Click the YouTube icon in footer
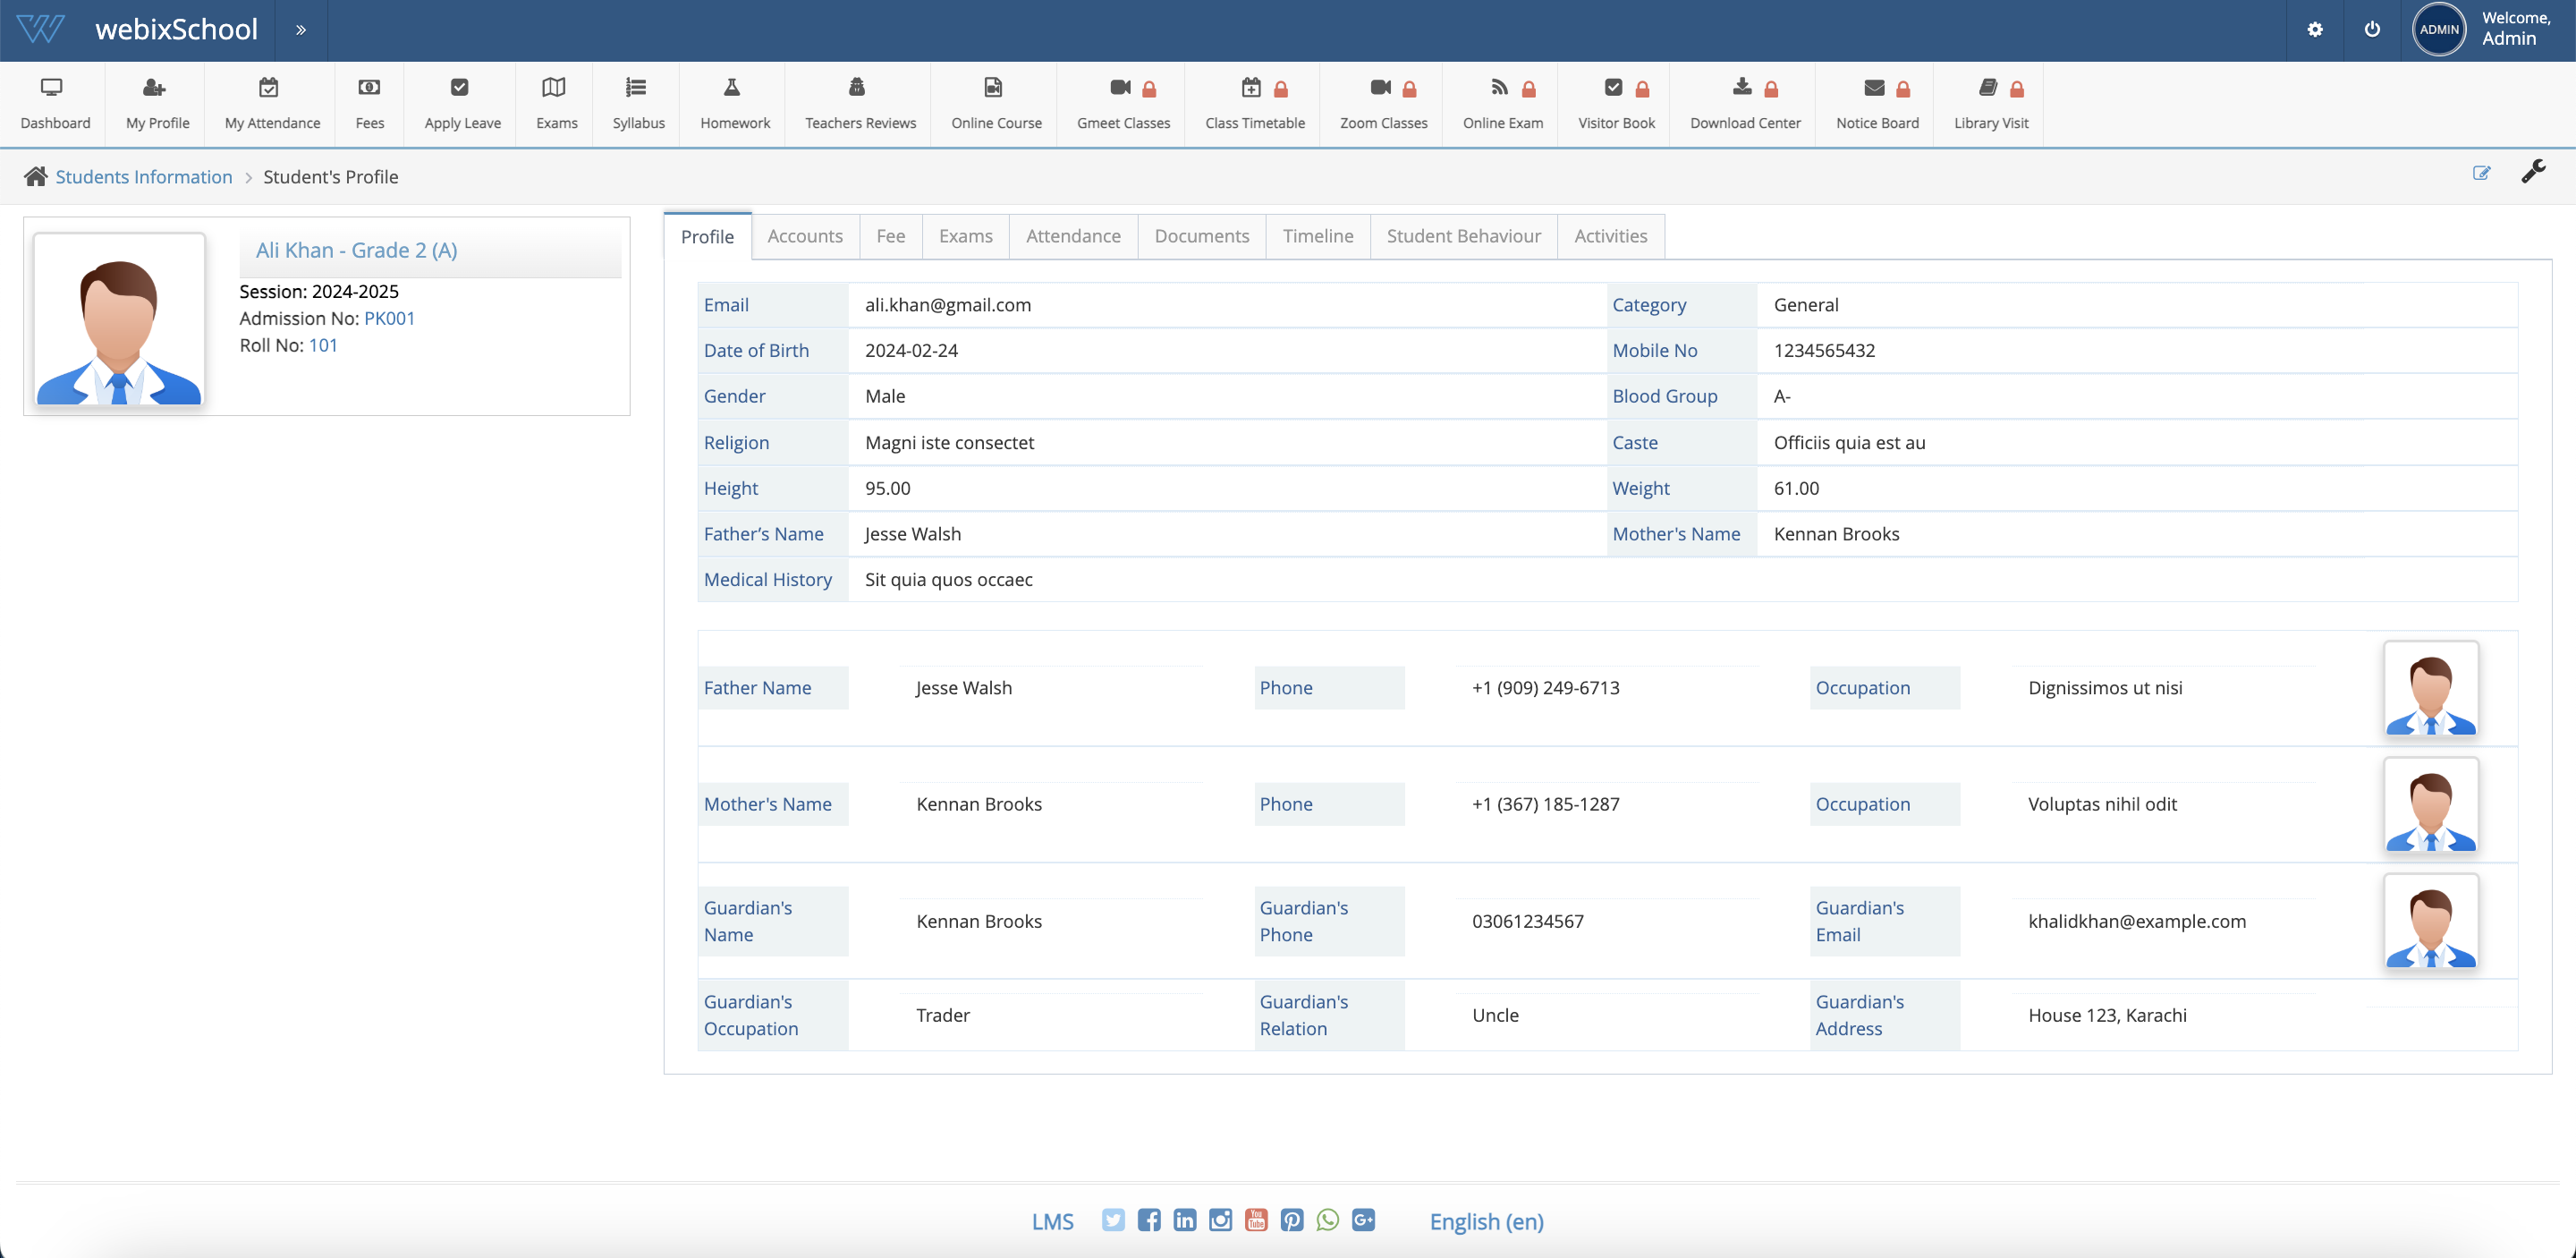 click(1256, 1220)
